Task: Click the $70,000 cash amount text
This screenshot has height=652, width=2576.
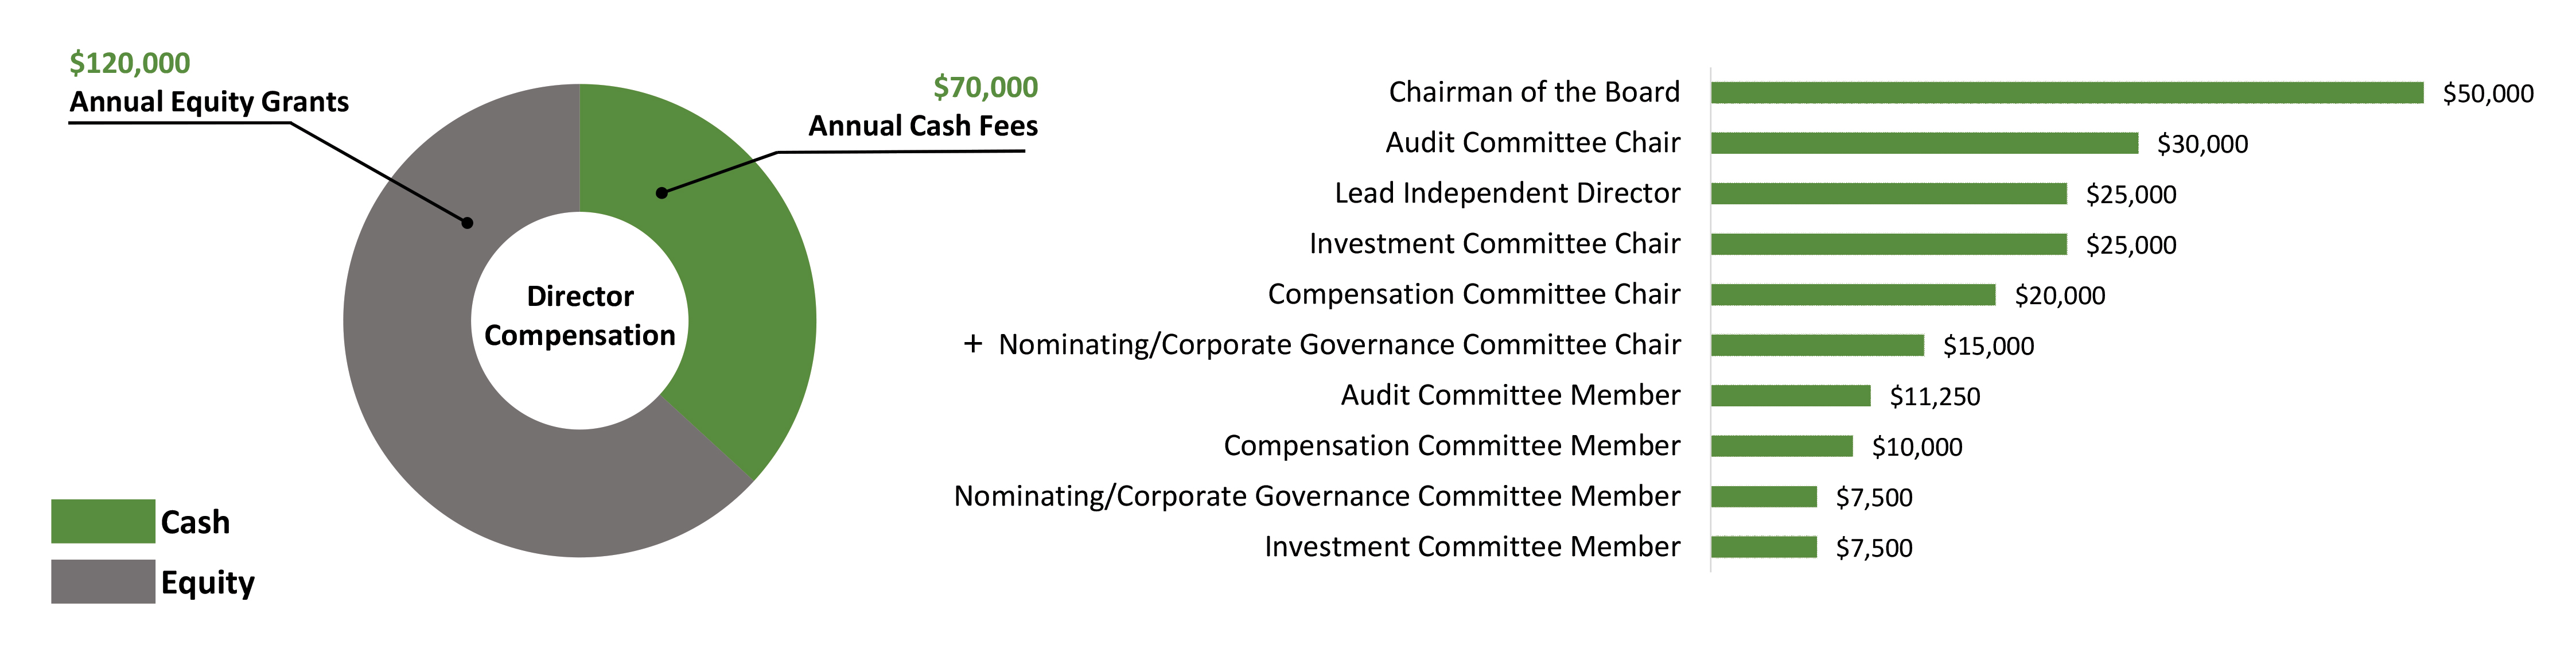Action: point(985,87)
